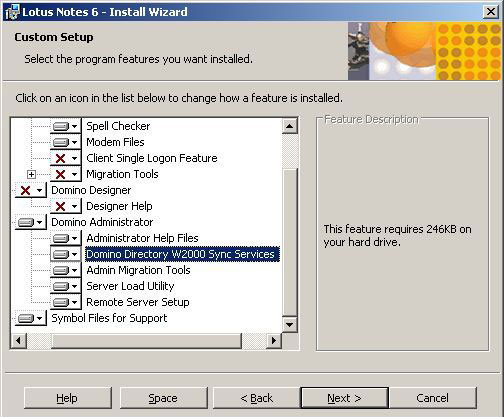Screen dimensions: 504x417
Task: Expand the Migration Tools tree node
Action: point(31,174)
